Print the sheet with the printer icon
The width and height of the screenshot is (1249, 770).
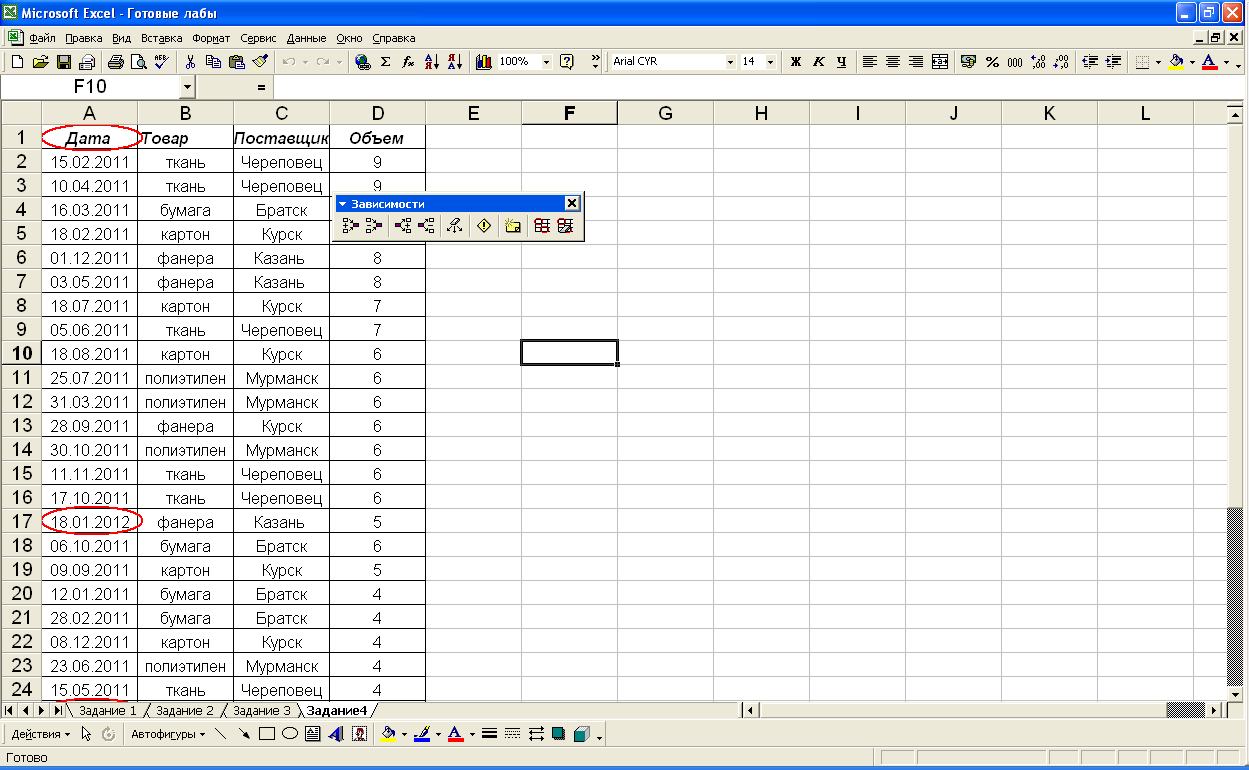(x=116, y=61)
